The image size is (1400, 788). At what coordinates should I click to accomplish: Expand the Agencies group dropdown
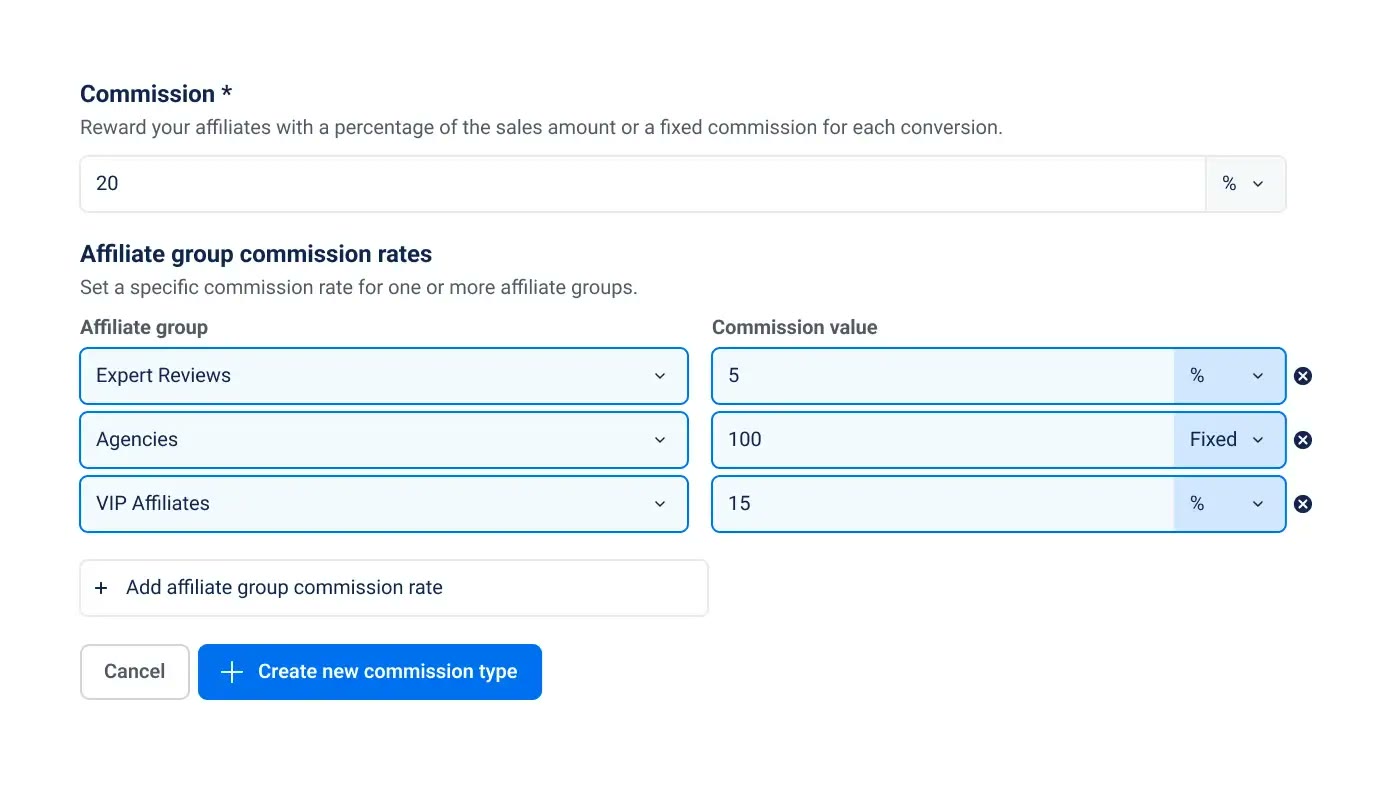384,440
